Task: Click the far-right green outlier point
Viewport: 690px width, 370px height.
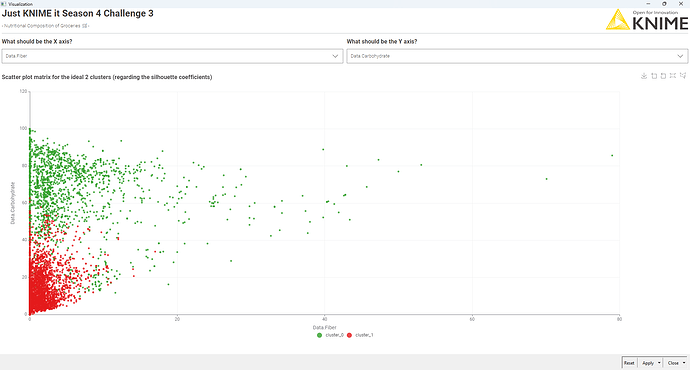Action: (x=612, y=155)
